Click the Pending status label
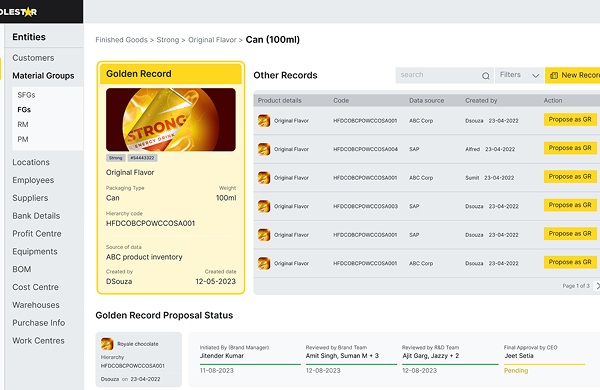600x390 pixels. [x=516, y=371]
